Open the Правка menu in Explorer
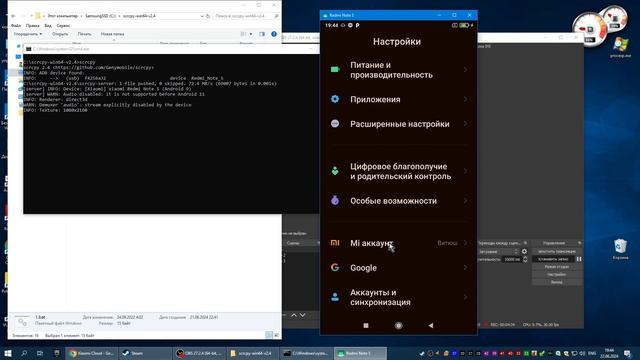The height and width of the screenshot is (360, 640). 33,25
